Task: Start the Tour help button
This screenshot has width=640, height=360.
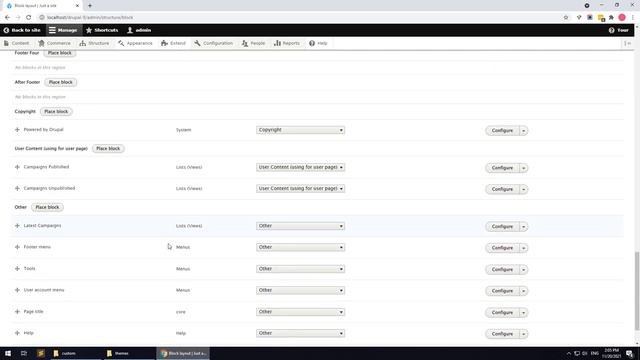Action: 619,30
